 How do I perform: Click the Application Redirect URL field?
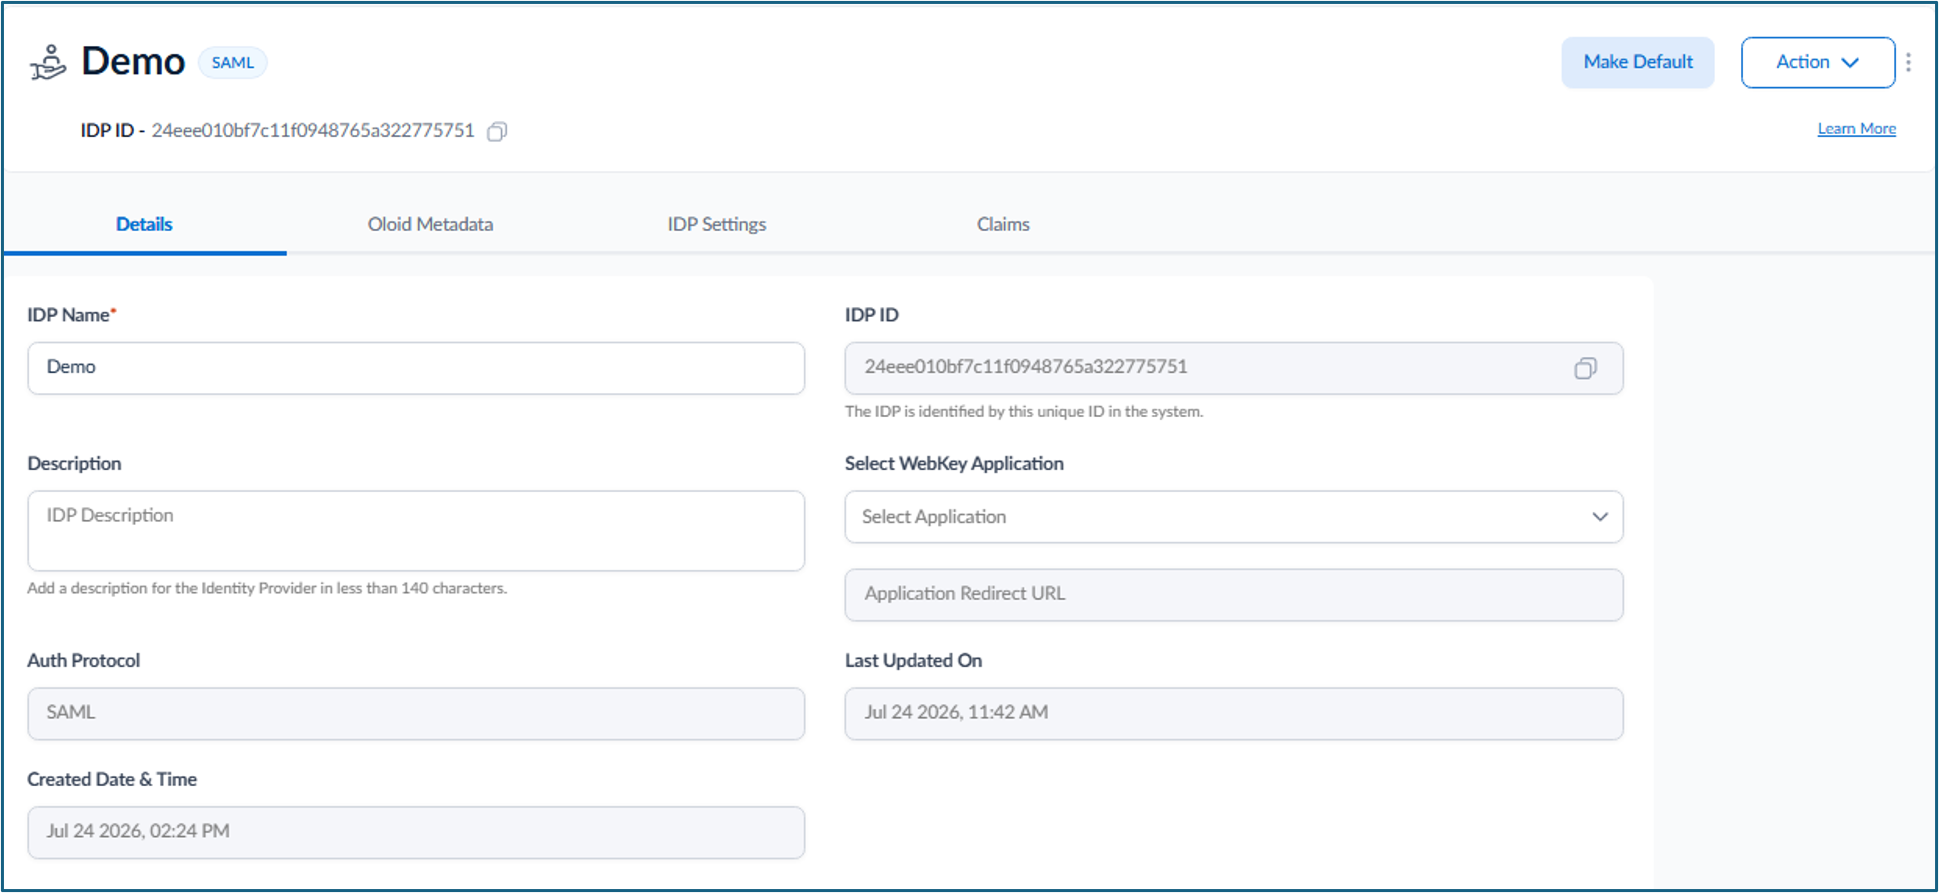1233,595
